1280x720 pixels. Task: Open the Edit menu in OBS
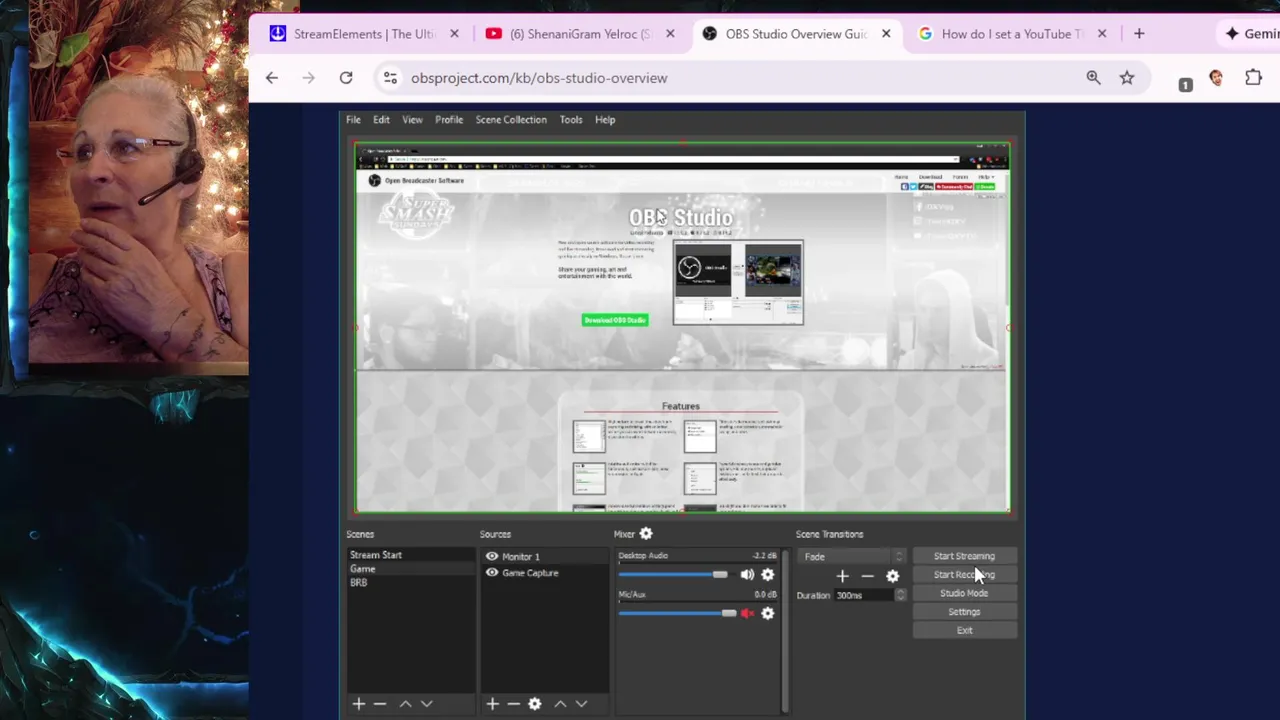[x=381, y=120]
